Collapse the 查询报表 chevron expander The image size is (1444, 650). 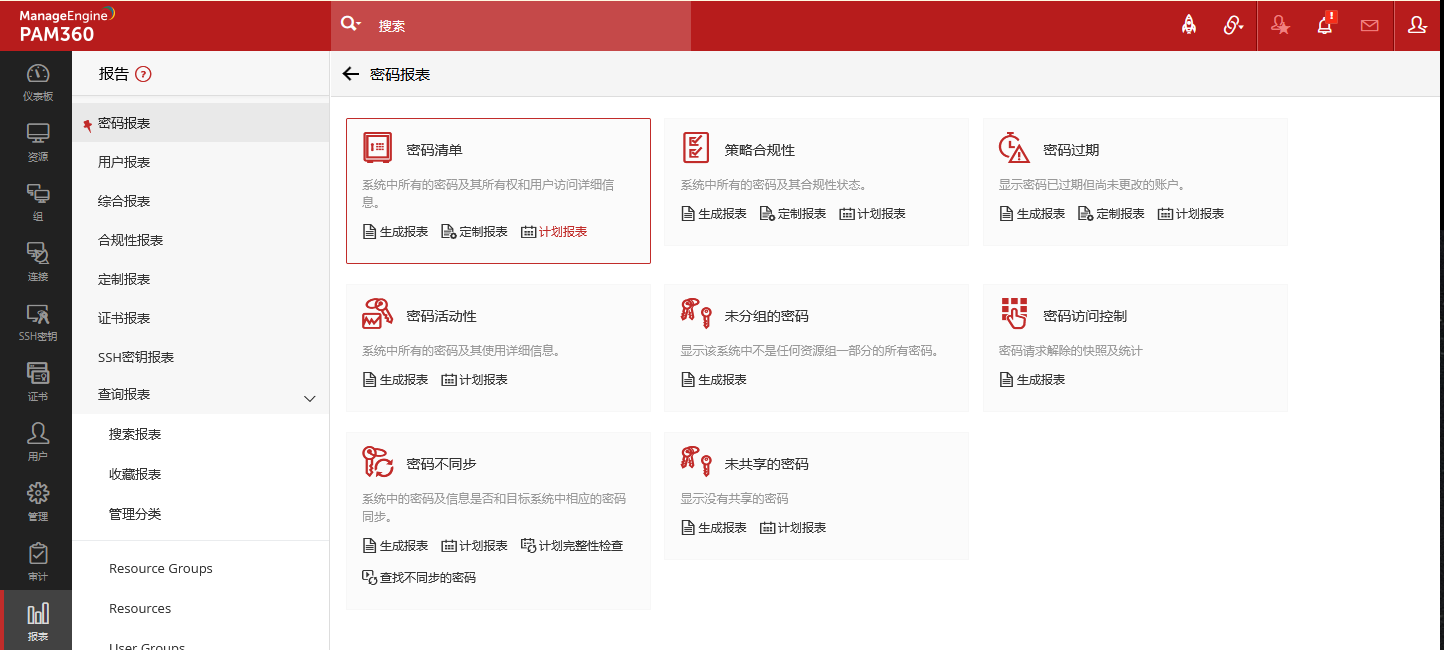(x=309, y=398)
